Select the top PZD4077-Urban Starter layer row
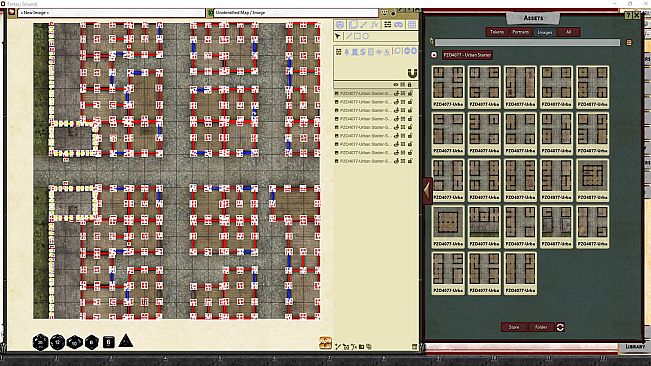This screenshot has height=366, width=651. pyautogui.click(x=375, y=94)
